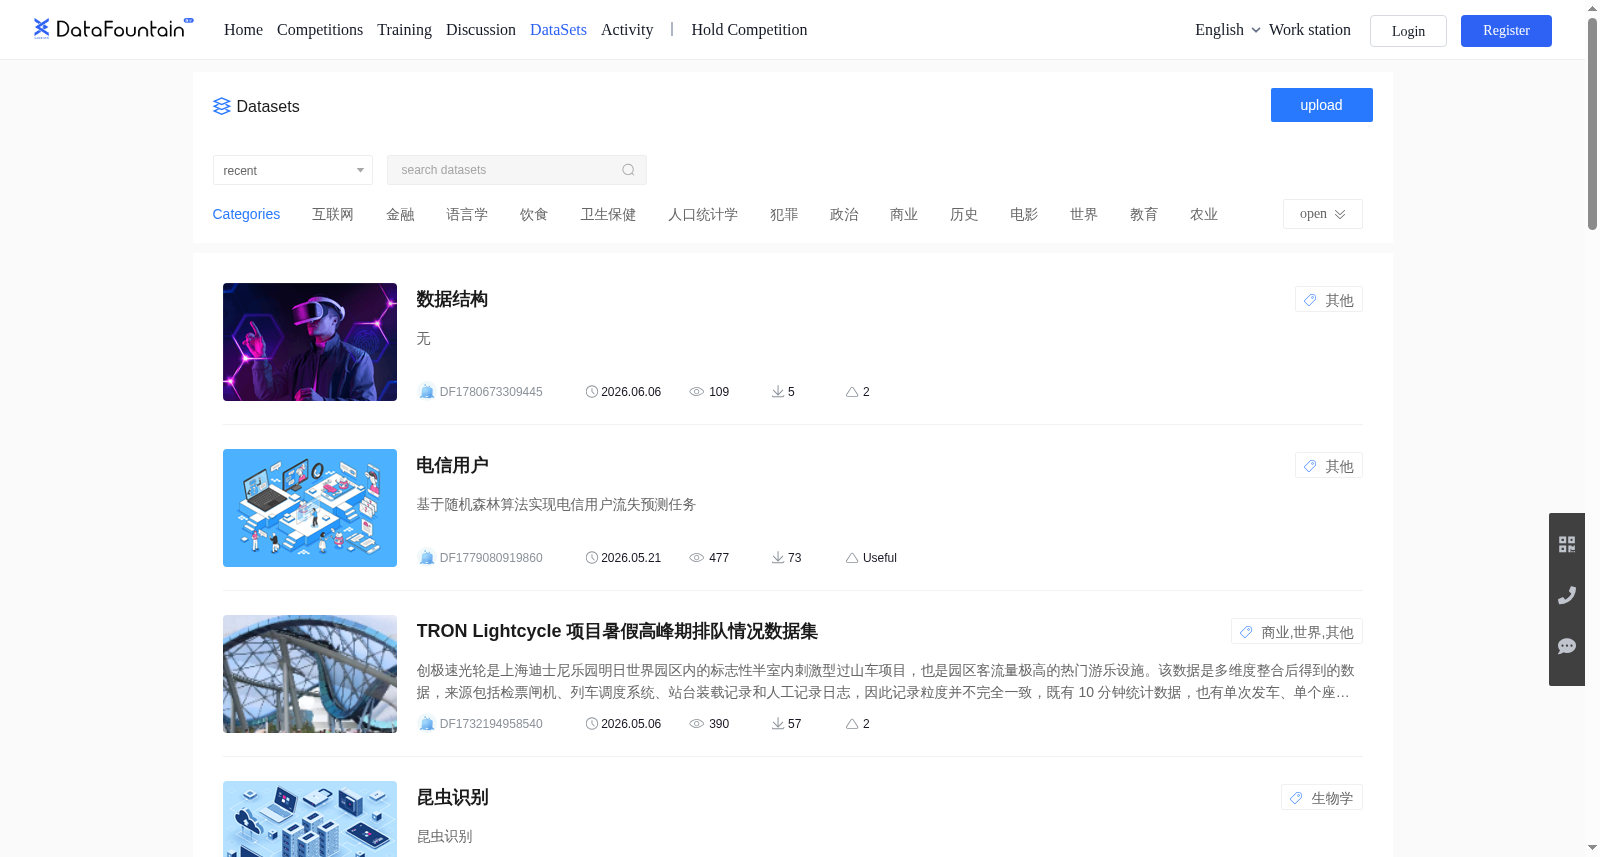Click clock icon next to 2026.06.06
This screenshot has height=857, width=1600.
click(592, 392)
